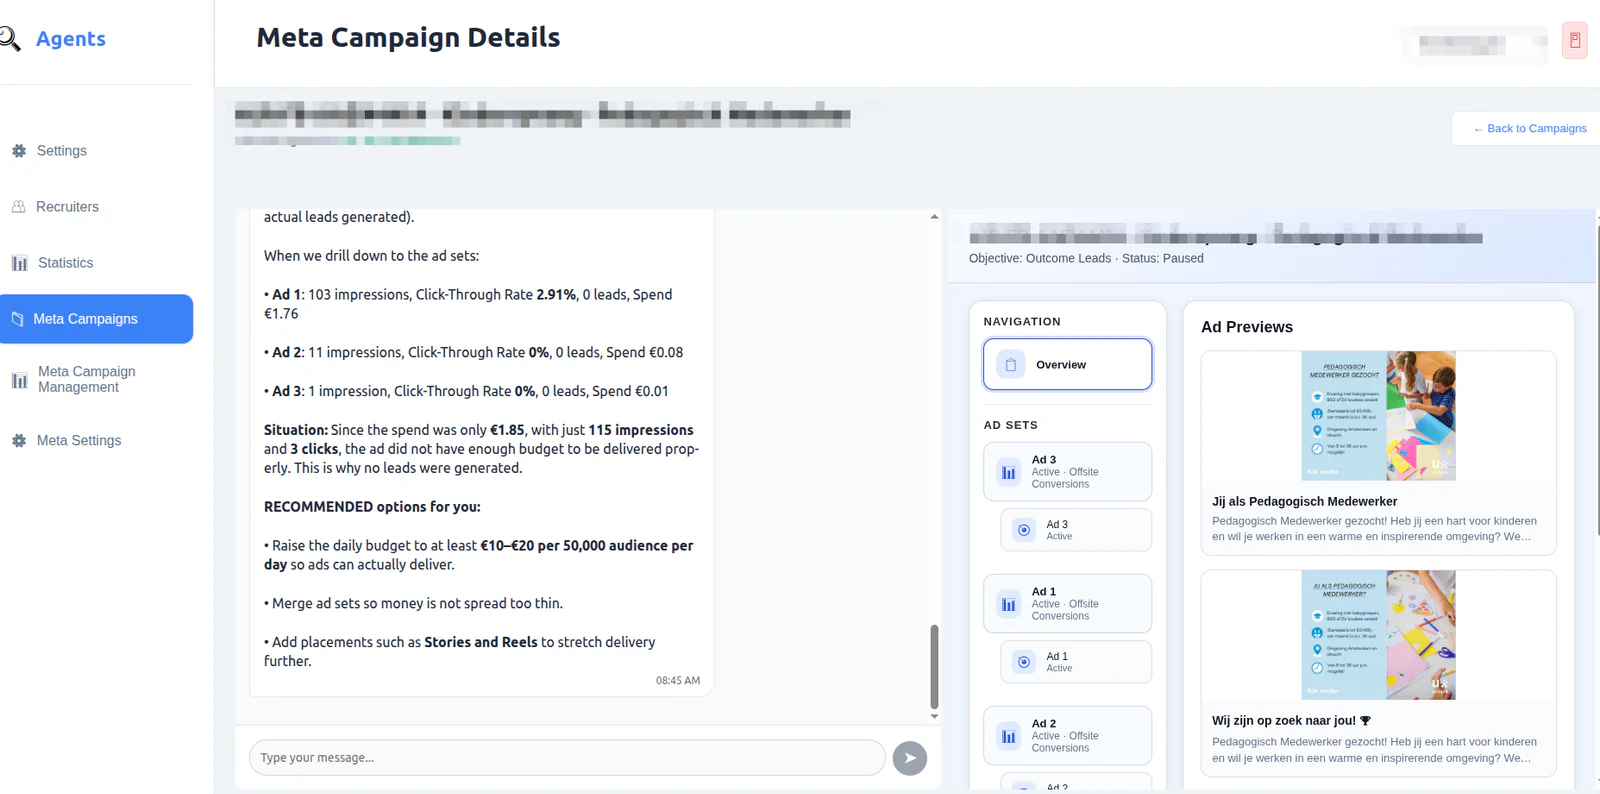Click the send message arrow button

tap(910, 758)
